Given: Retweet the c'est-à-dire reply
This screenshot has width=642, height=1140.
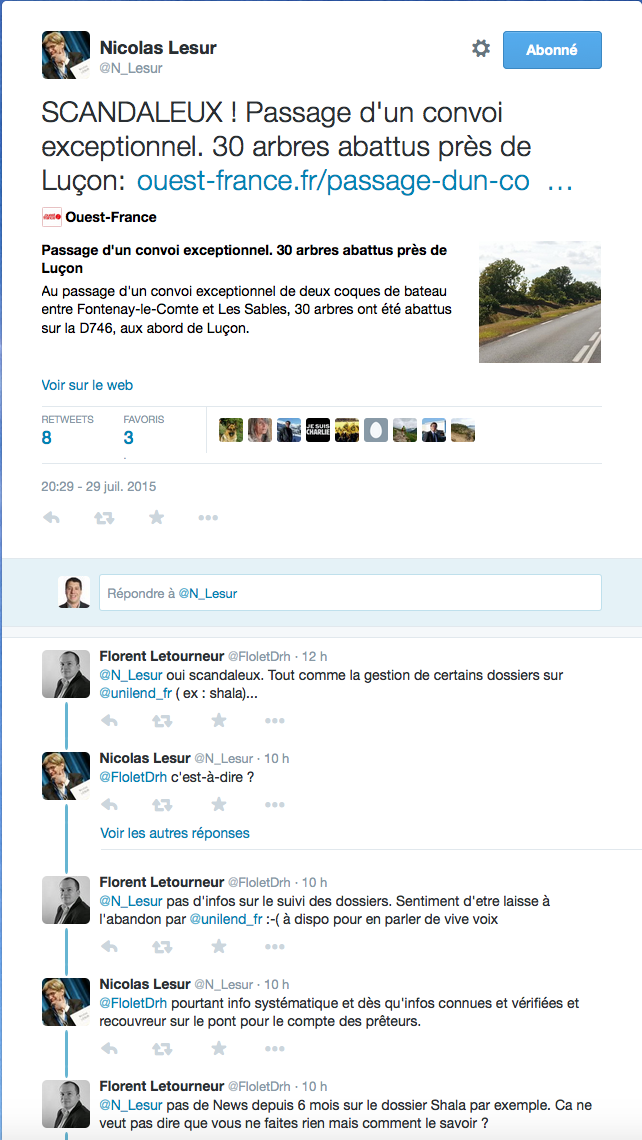Looking at the screenshot, I should (x=163, y=805).
